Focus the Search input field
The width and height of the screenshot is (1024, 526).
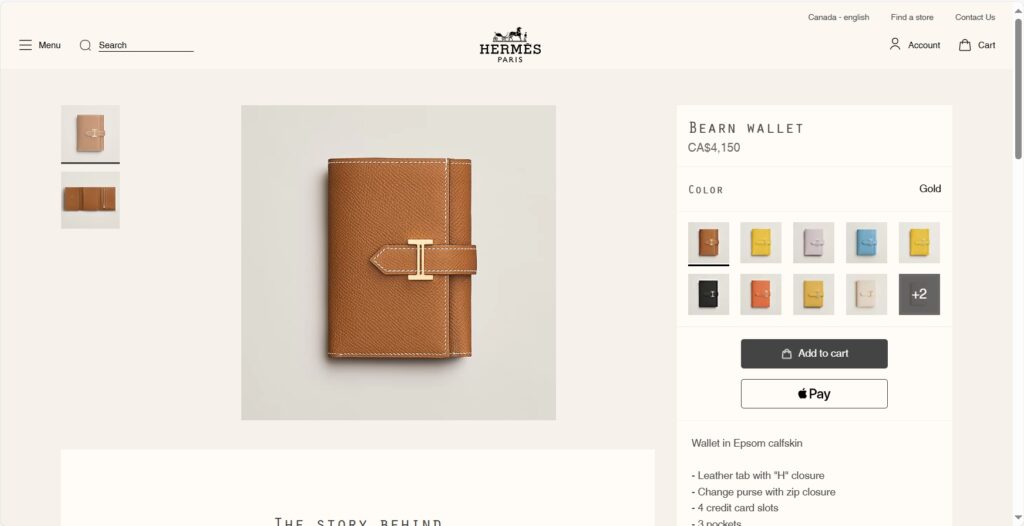point(146,45)
